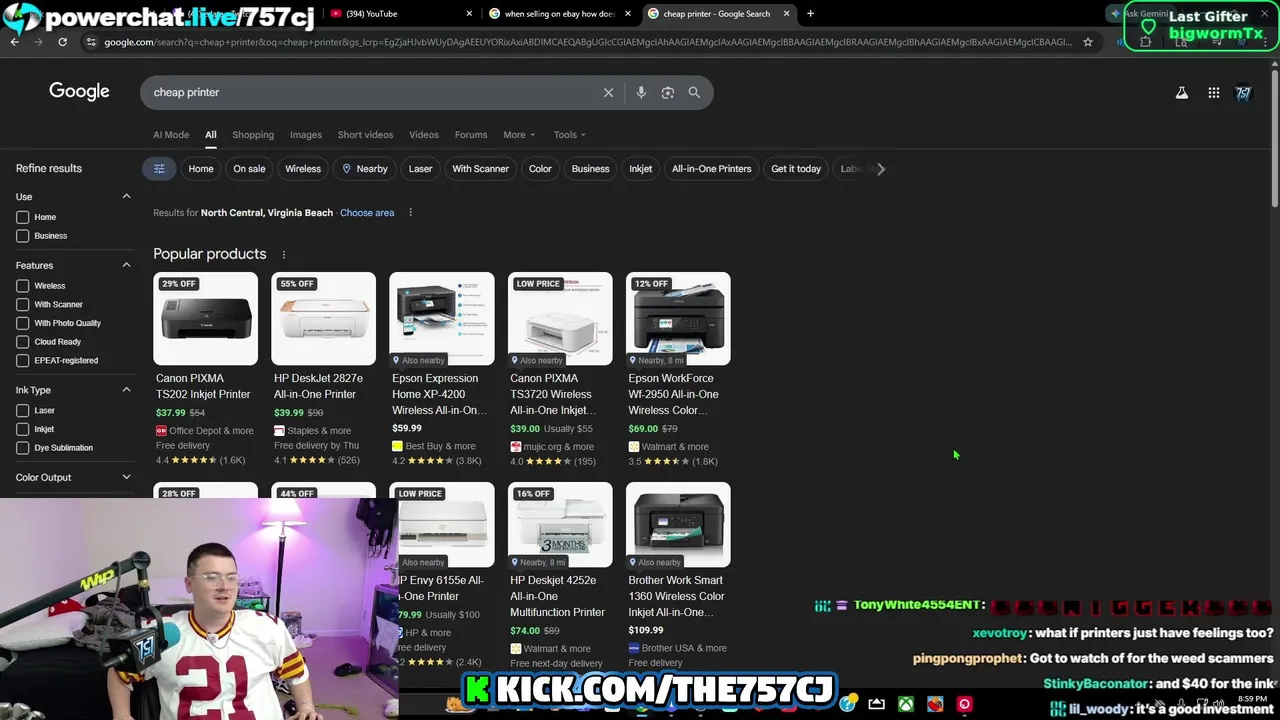This screenshot has height=720, width=1280.
Task: Tick the With Scanner checkbox
Action: [x=22, y=305]
